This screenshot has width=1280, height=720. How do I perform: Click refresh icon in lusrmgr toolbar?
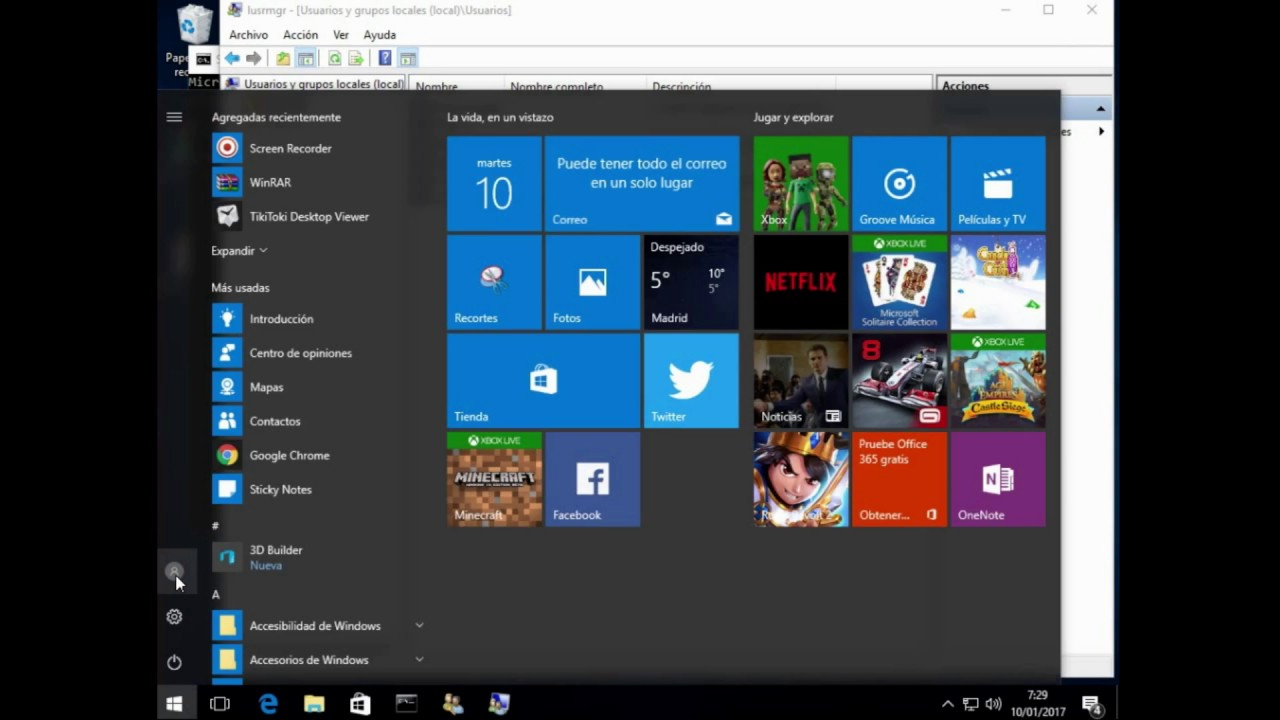(334, 59)
